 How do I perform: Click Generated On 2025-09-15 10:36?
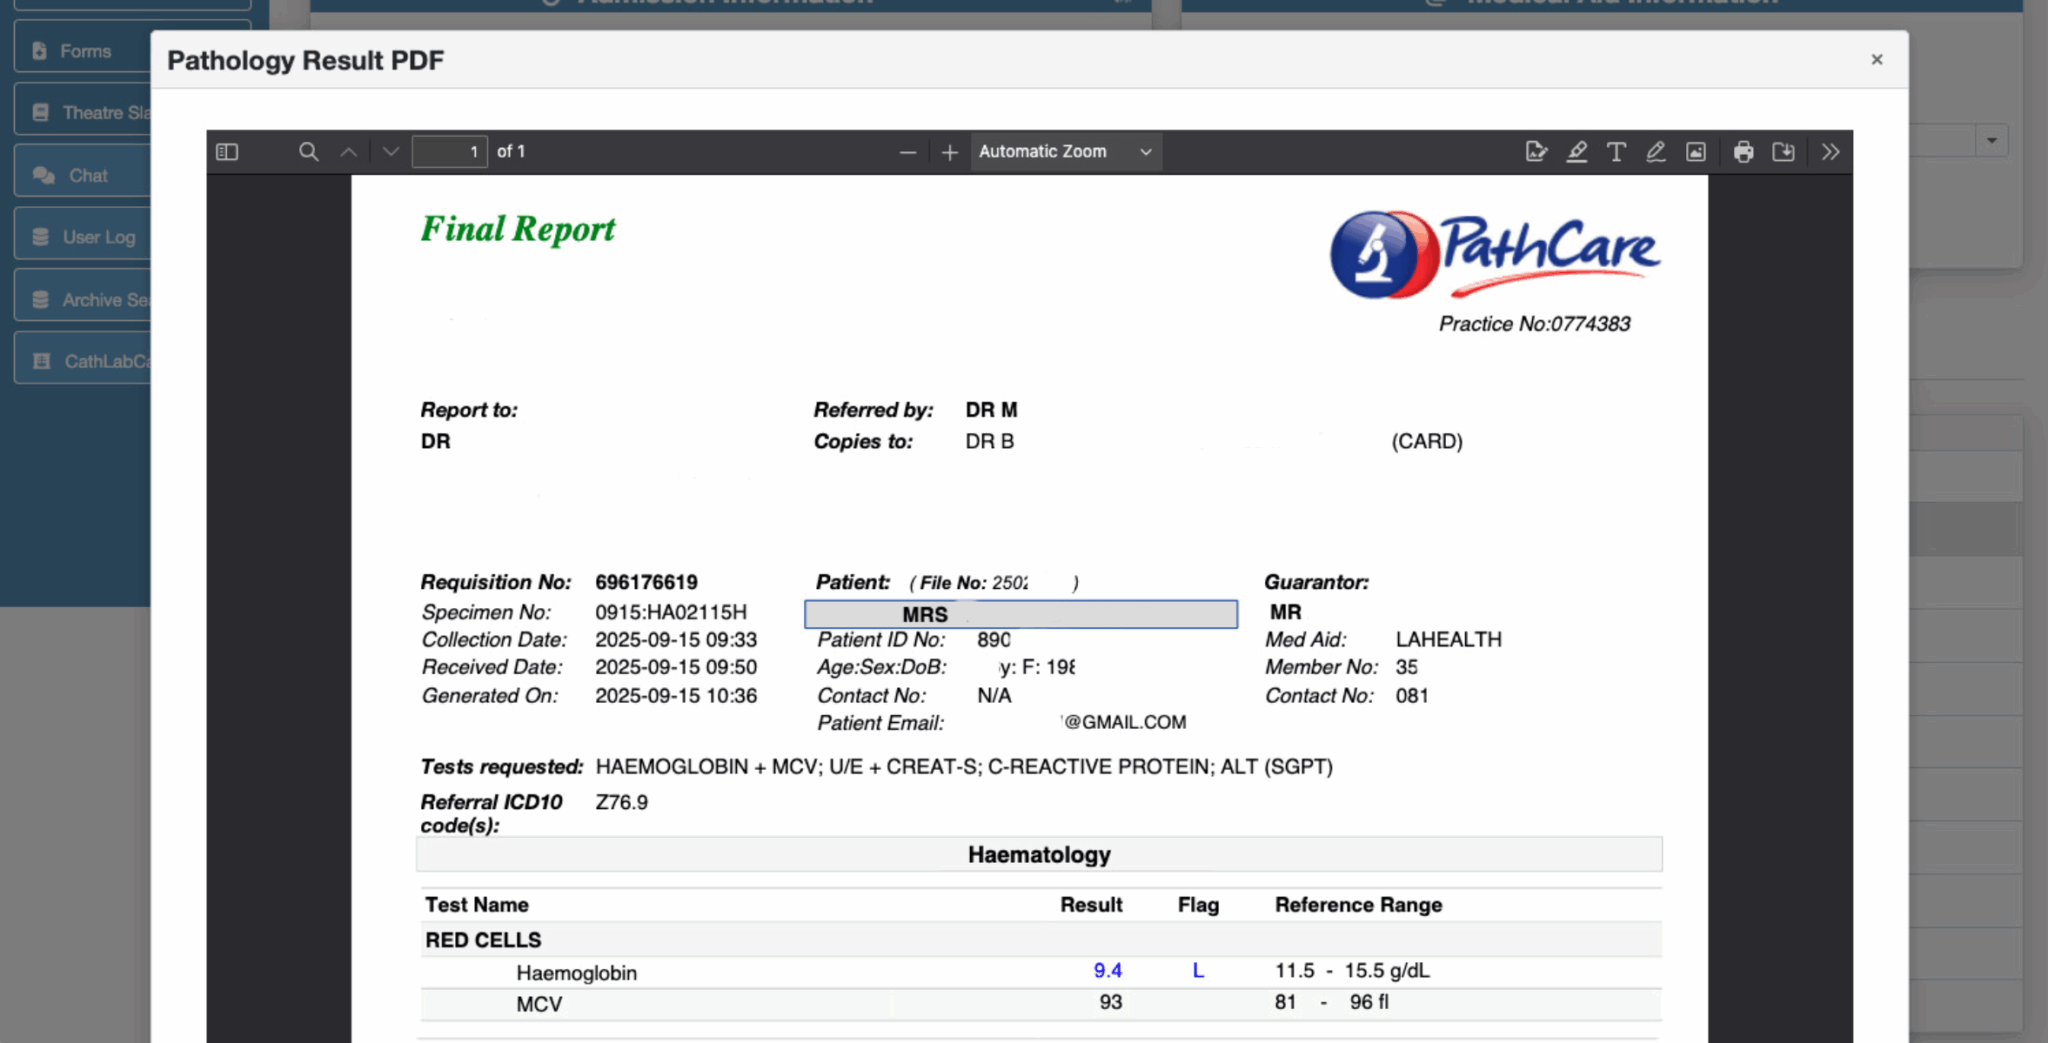676,696
